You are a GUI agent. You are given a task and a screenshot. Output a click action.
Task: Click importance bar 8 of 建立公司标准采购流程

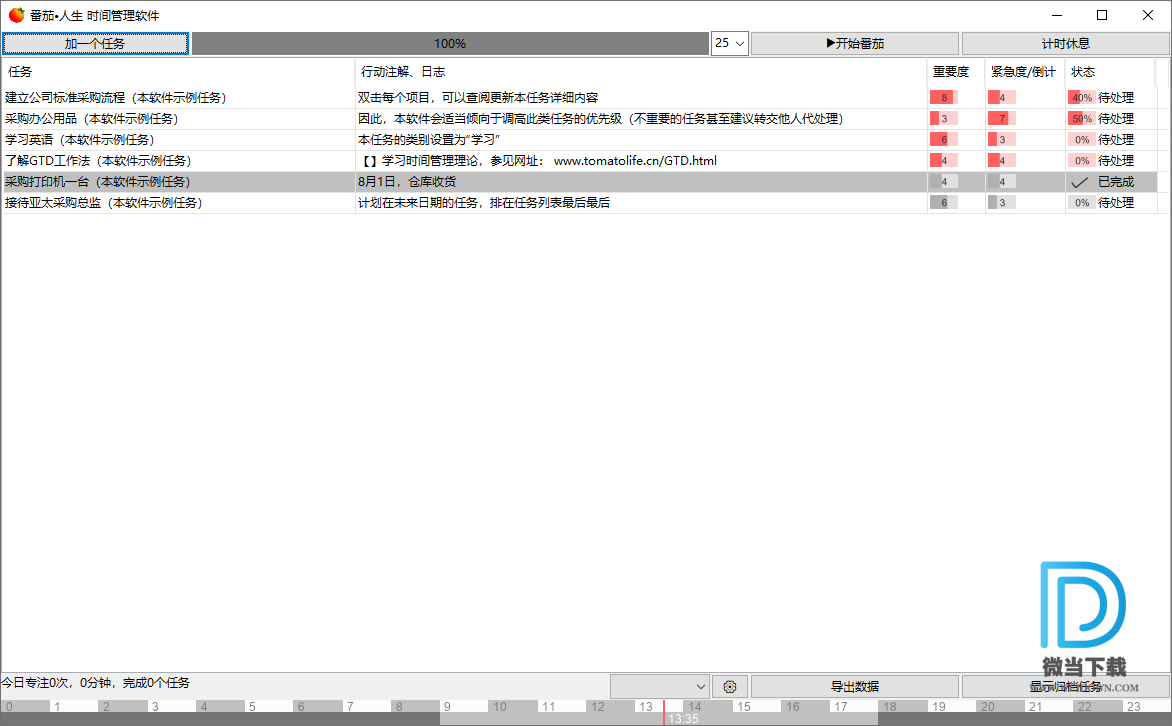coord(944,98)
